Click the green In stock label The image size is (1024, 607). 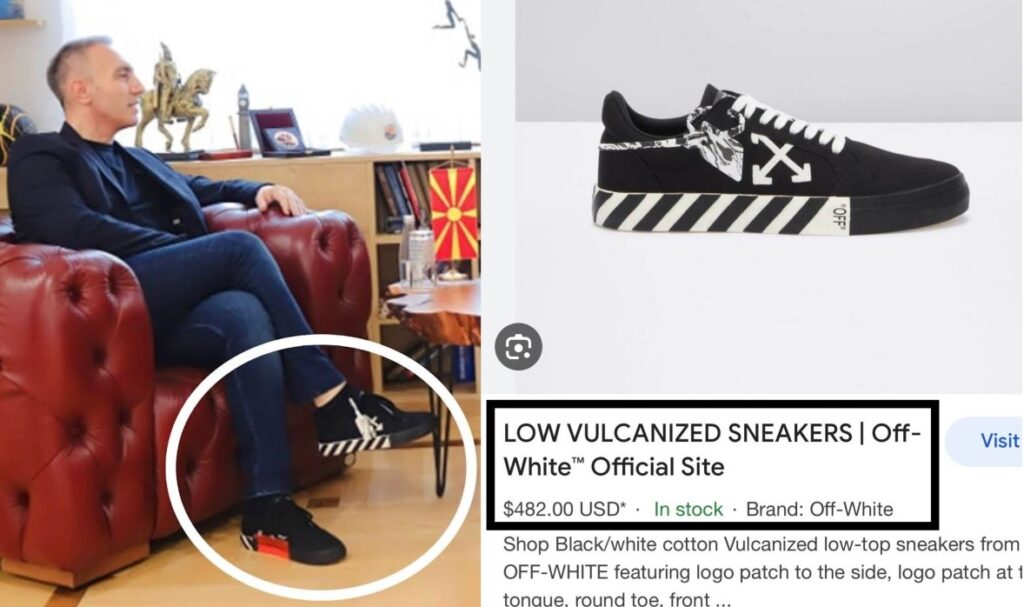(x=688, y=509)
